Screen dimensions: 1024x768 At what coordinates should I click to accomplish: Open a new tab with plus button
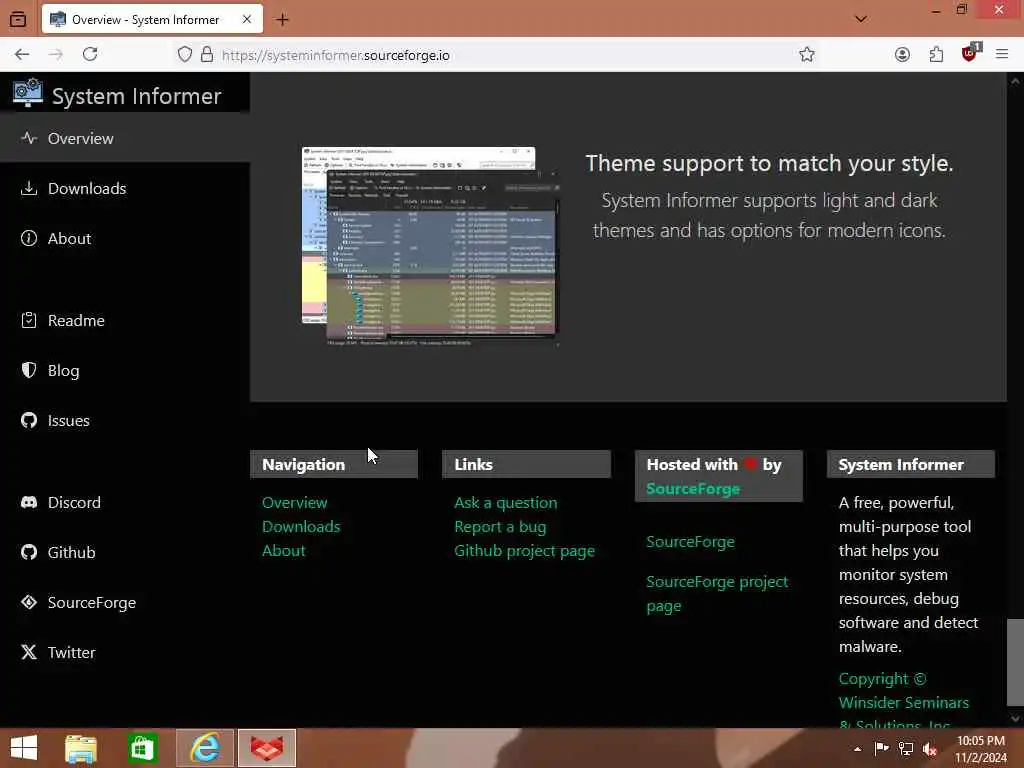tap(282, 20)
